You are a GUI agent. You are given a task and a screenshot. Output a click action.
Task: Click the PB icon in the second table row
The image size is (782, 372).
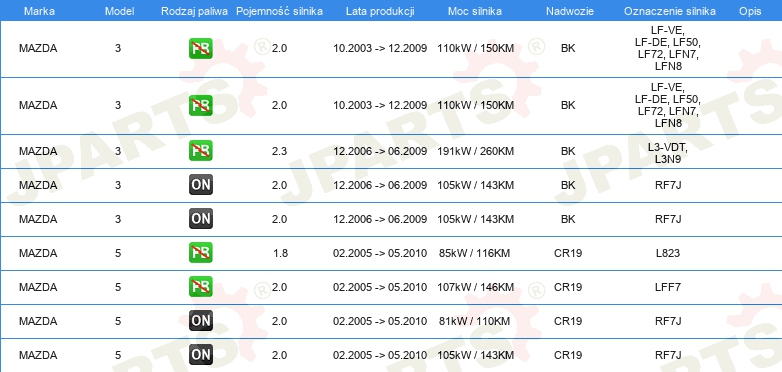(200, 105)
